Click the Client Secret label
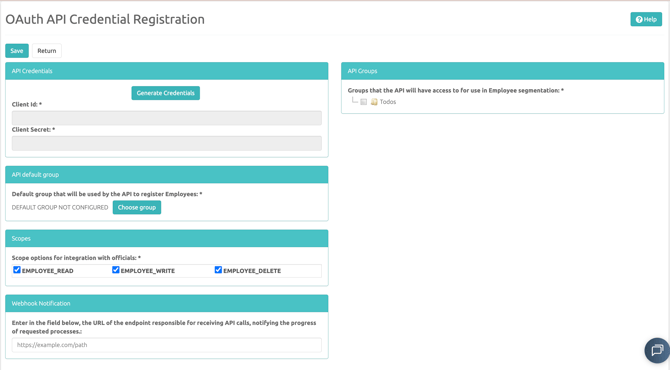Screen dimensions: 670x370 coord(33,129)
